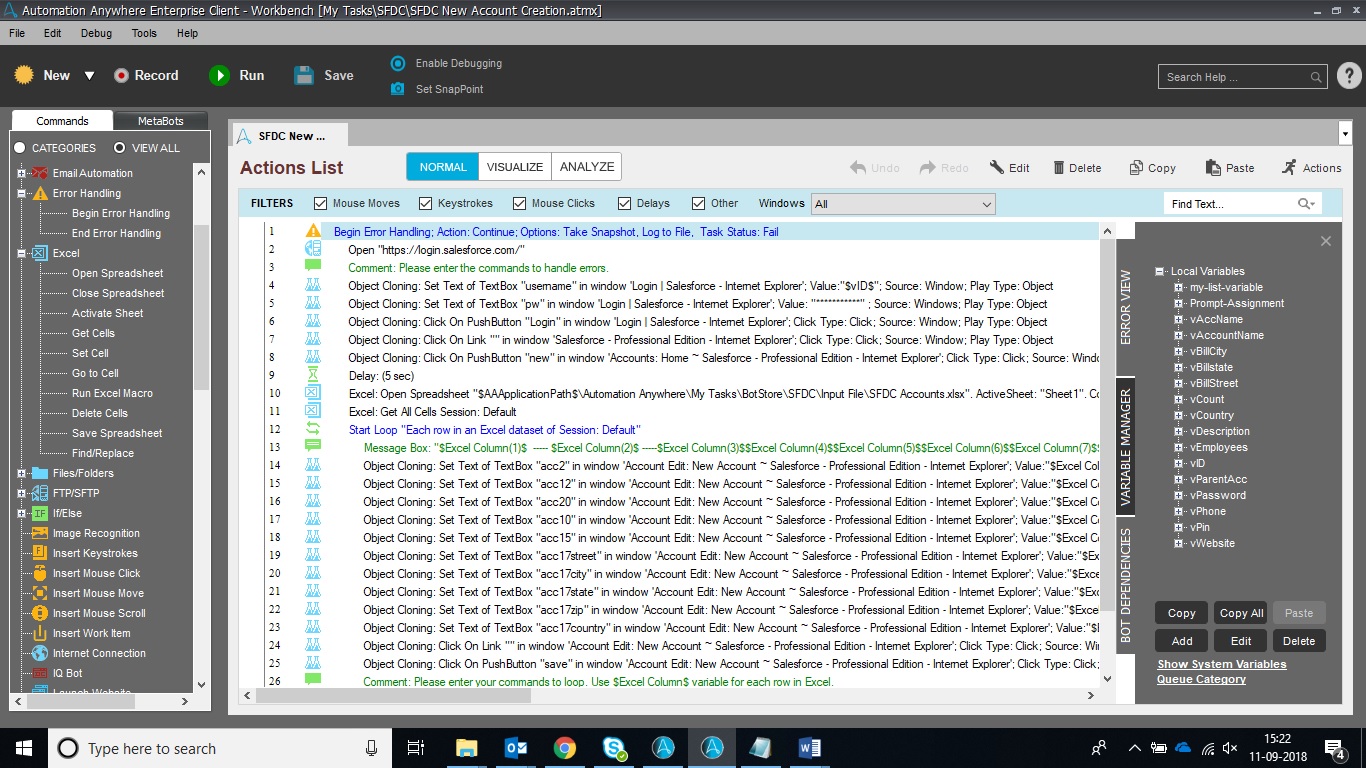Screen dimensions: 1366x768
Task: Click the Set SnapPoint camera icon
Action: click(x=398, y=89)
